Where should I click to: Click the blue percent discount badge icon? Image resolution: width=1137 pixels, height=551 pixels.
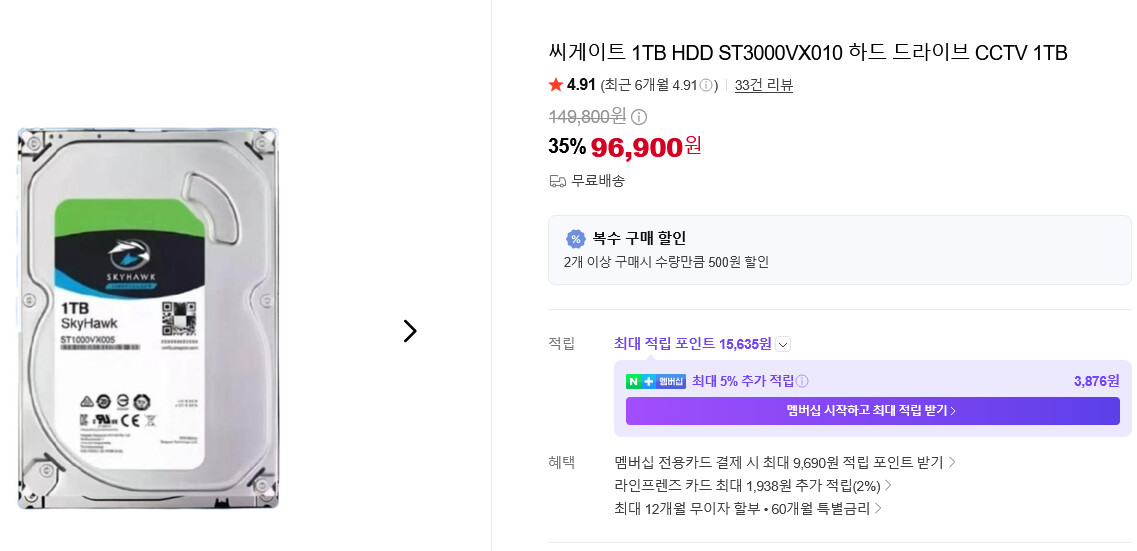(576, 239)
